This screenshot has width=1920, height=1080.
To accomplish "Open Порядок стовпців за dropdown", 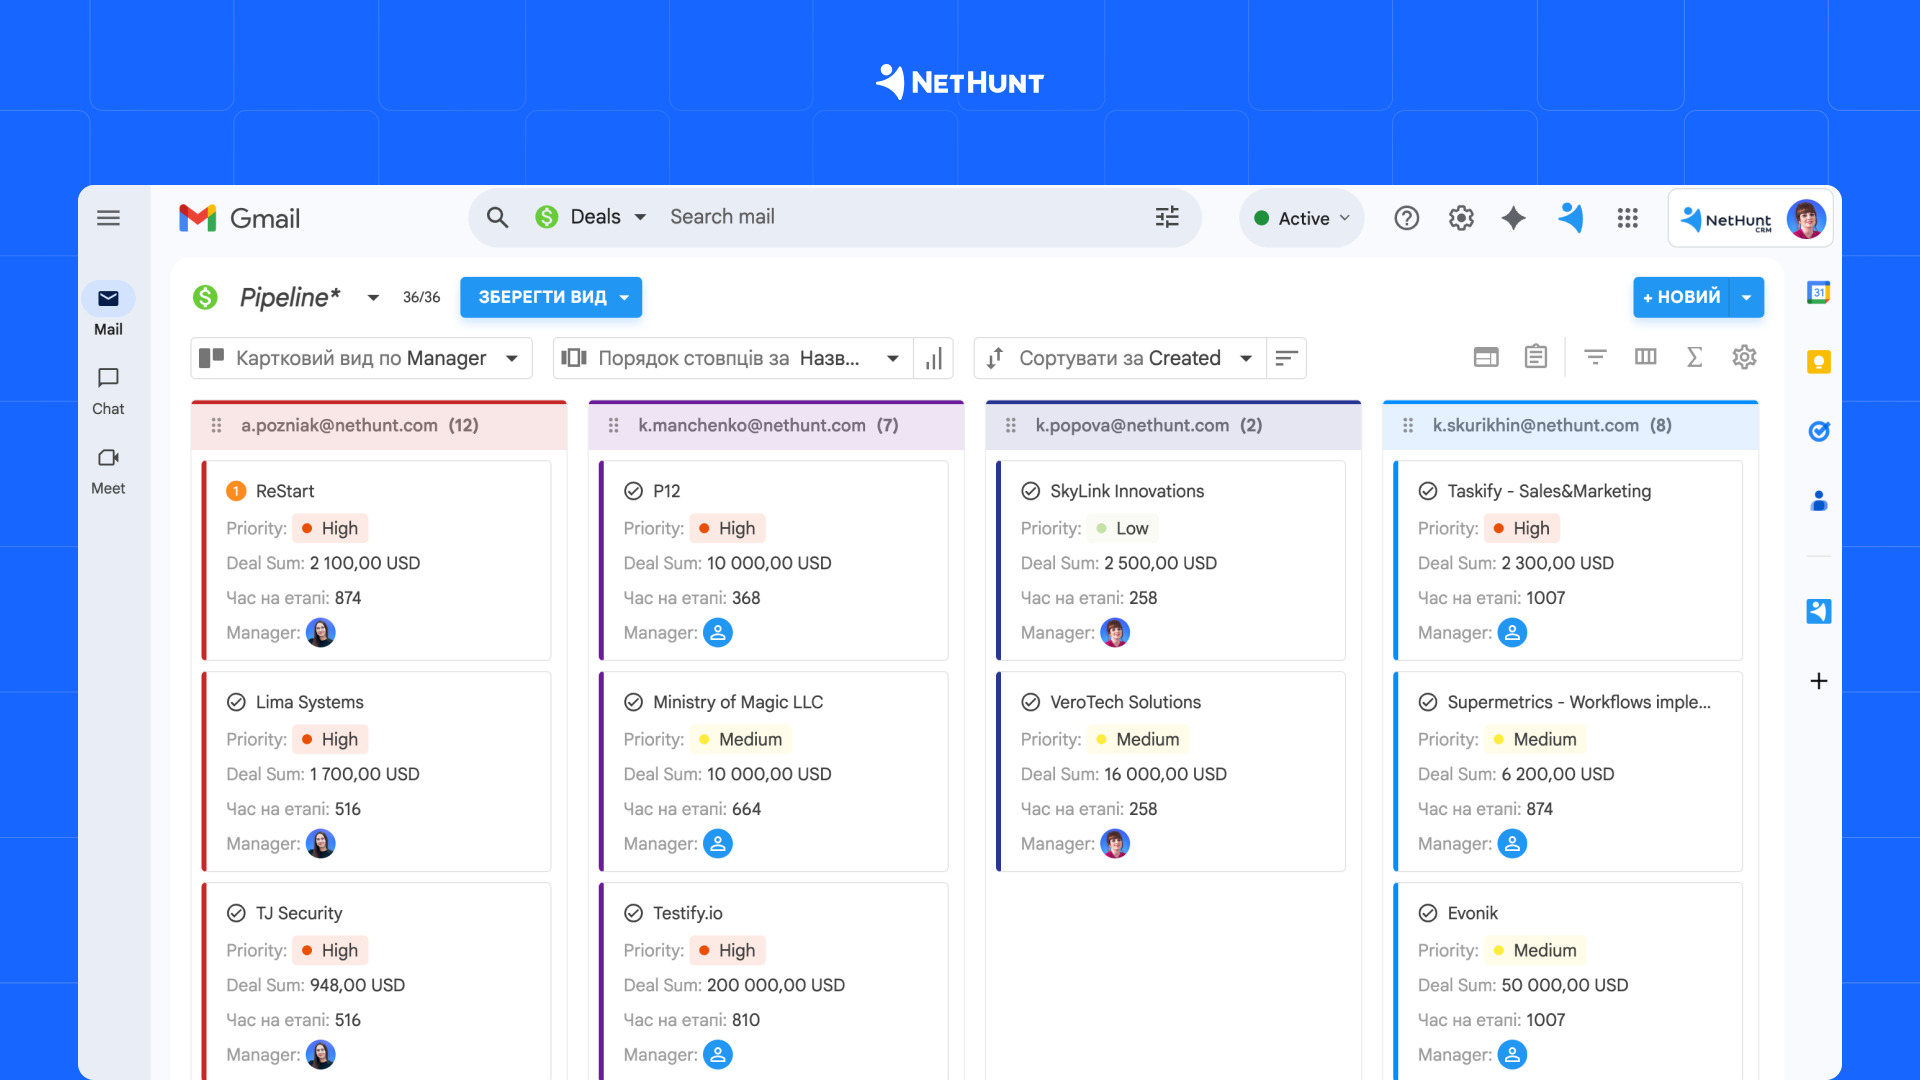I will pos(732,358).
